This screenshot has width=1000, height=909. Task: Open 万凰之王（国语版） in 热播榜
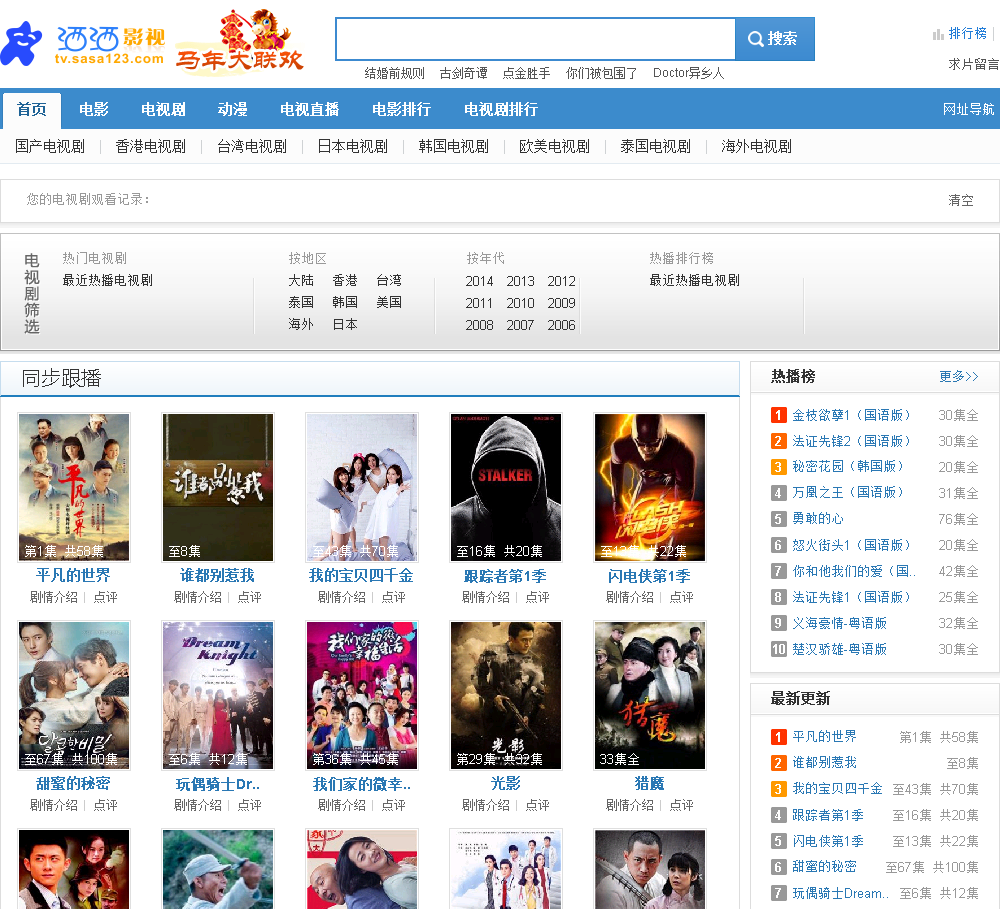[x=848, y=493]
